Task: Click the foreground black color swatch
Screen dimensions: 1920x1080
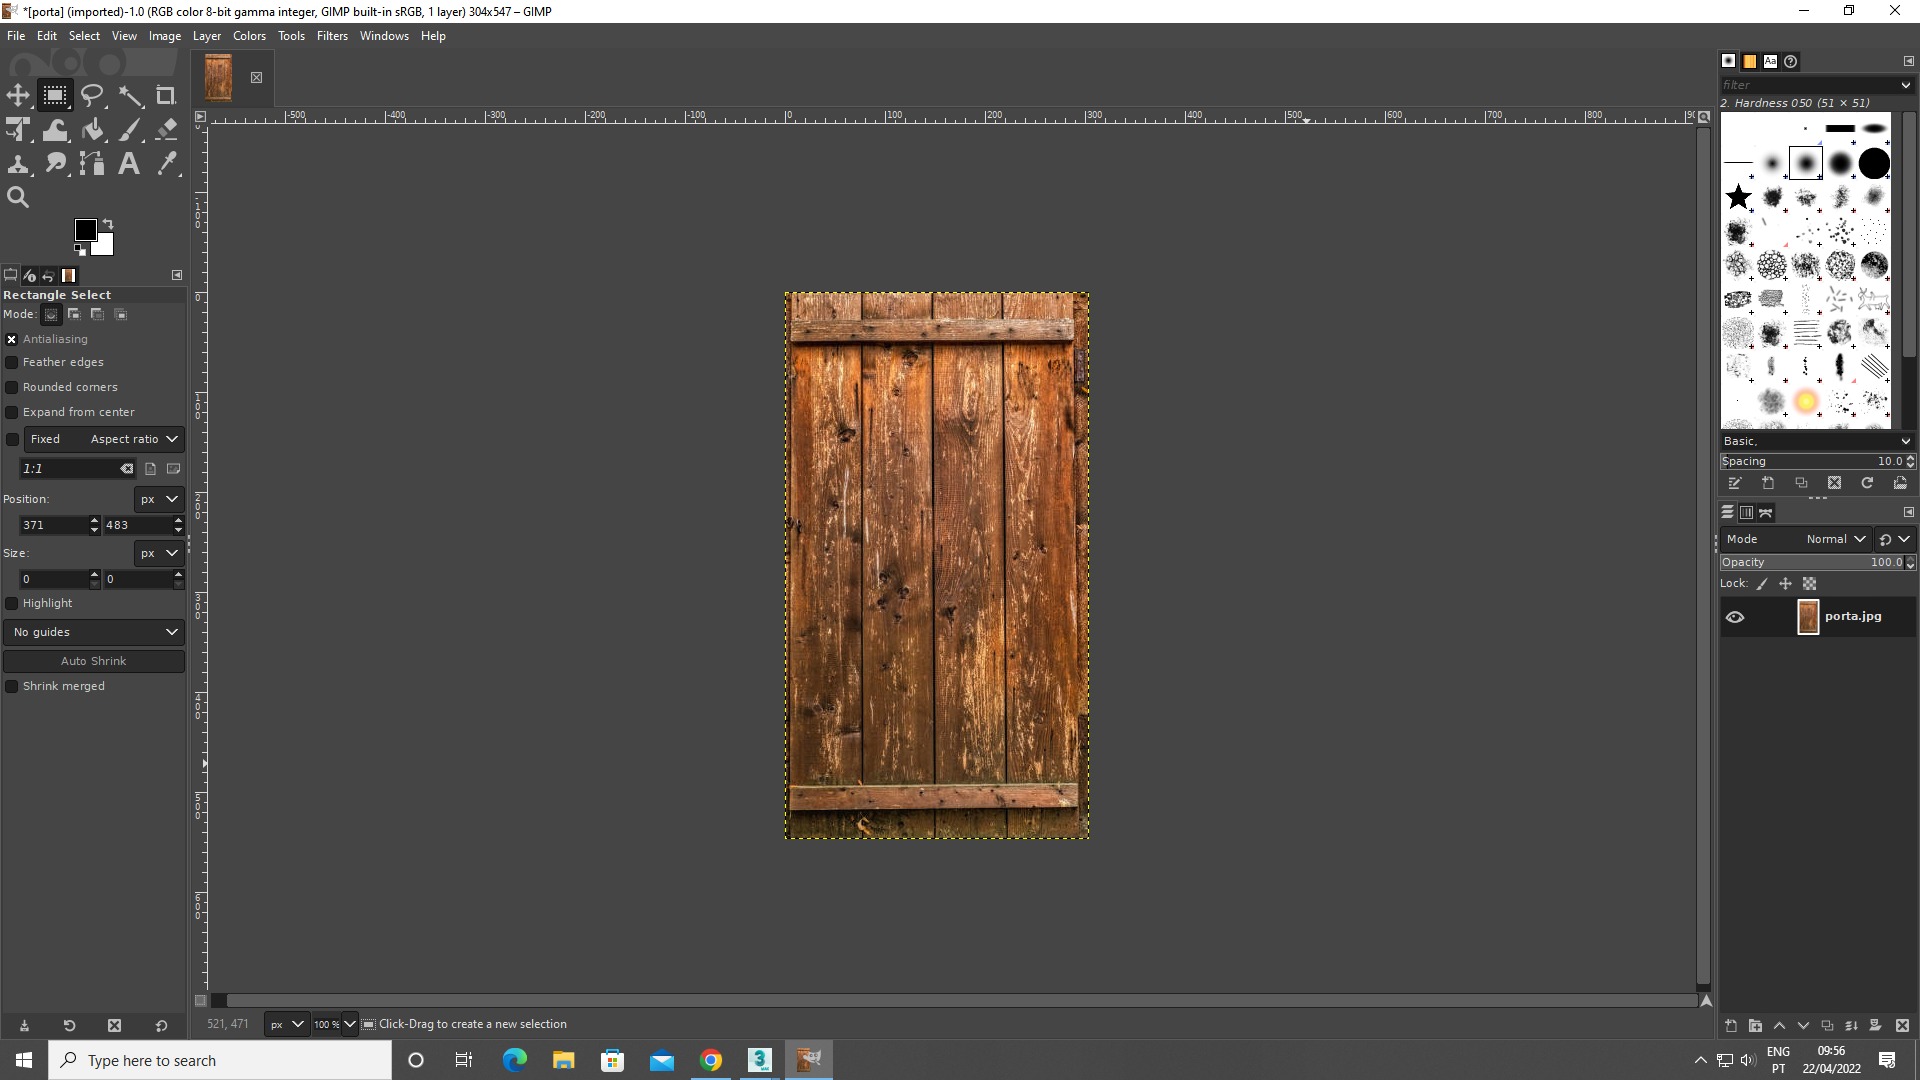Action: point(85,231)
